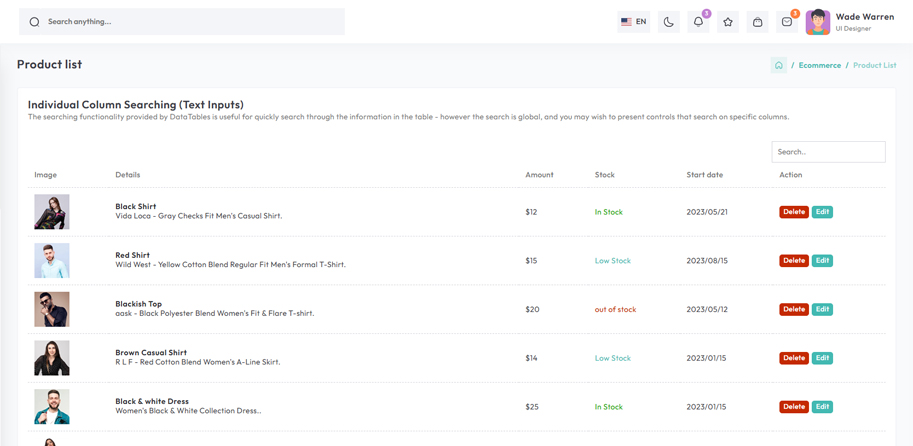Open the Blackish Top product thumbnail
913x446 pixels.
(52, 309)
